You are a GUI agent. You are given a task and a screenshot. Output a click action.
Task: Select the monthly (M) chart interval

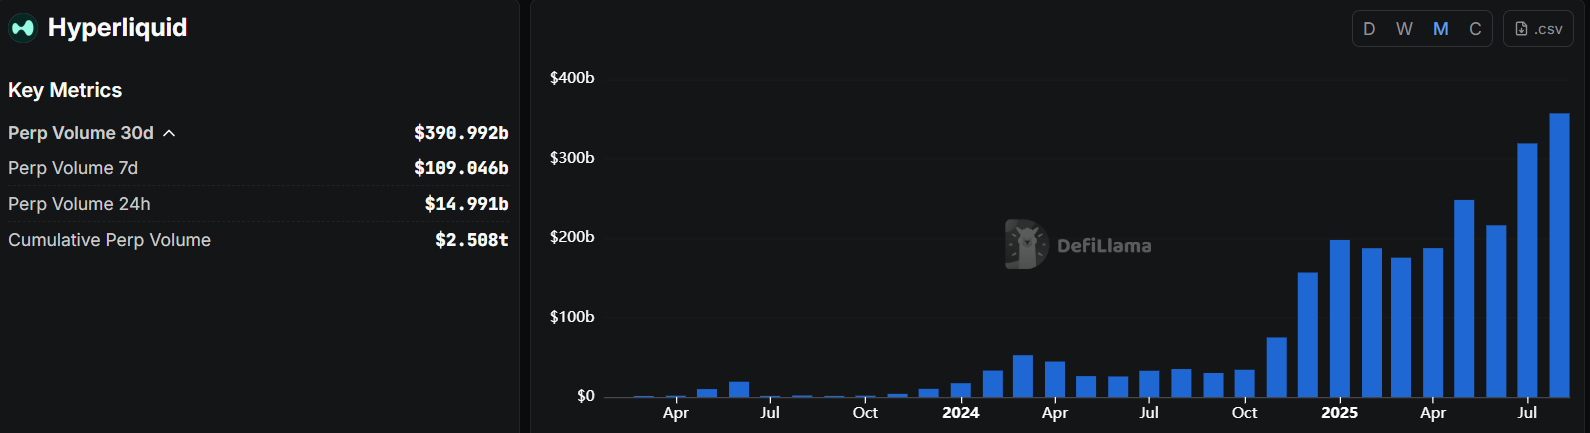[x=1440, y=29]
